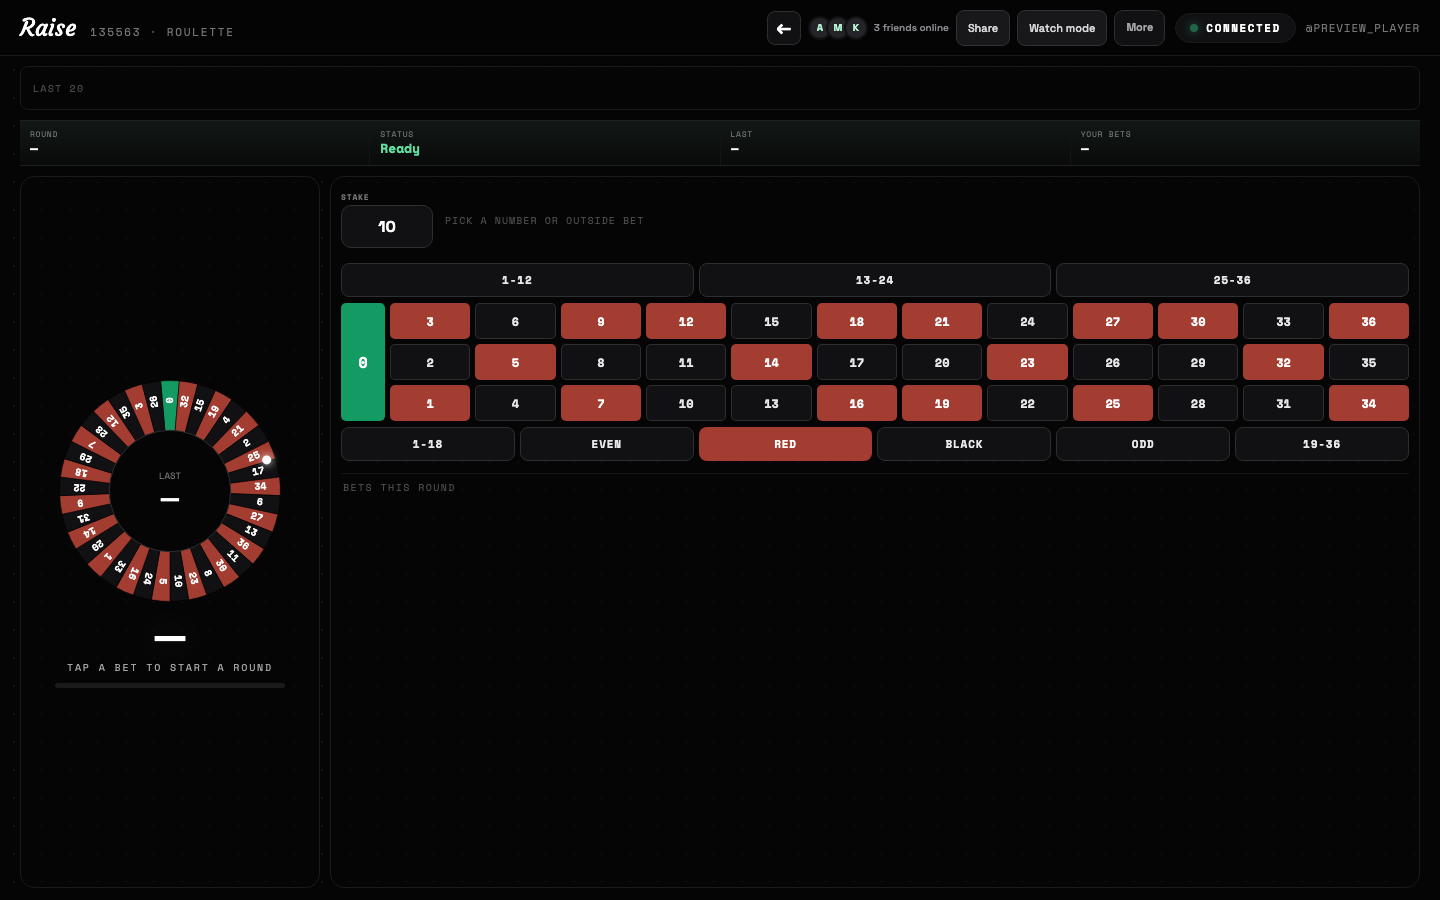1440x900 pixels.
Task: Choose number 31 cell
Action: pos(1283,403)
